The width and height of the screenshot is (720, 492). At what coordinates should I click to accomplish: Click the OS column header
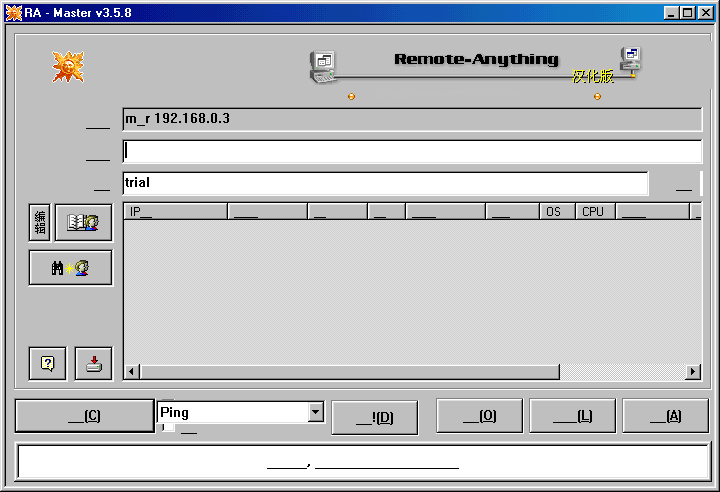(x=553, y=212)
